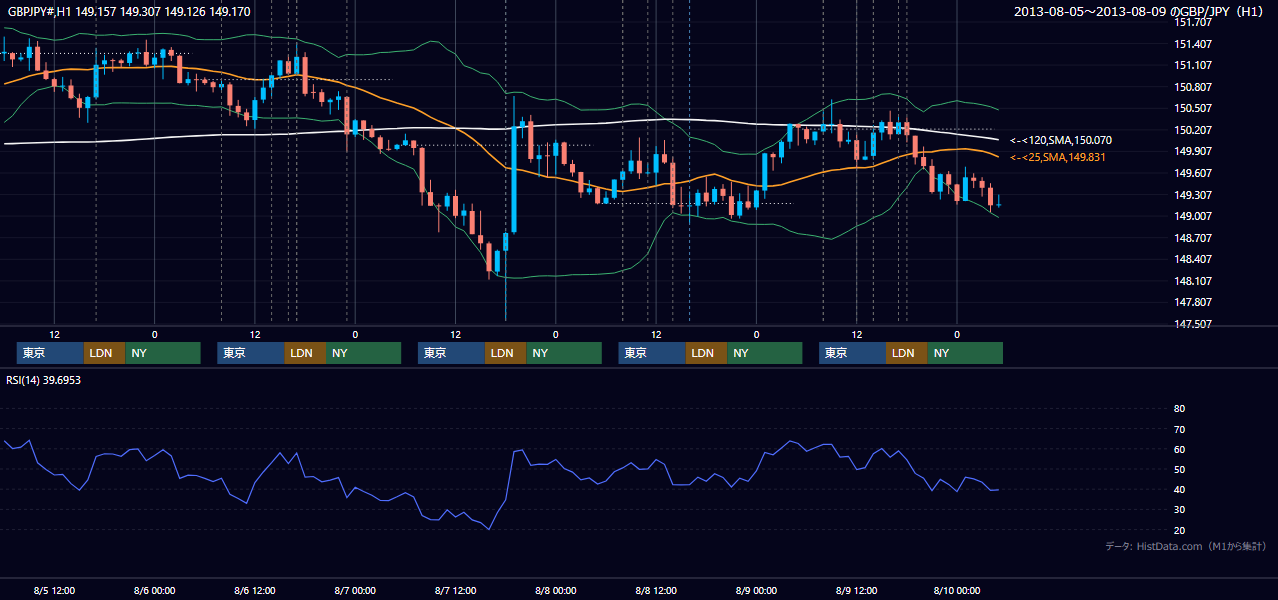Click the leftmost NY session box

162,353
